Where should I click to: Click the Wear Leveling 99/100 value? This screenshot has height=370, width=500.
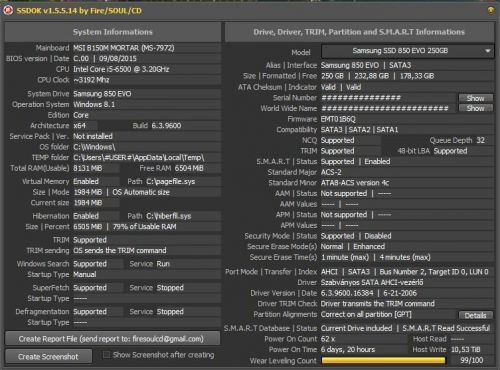coord(471,360)
